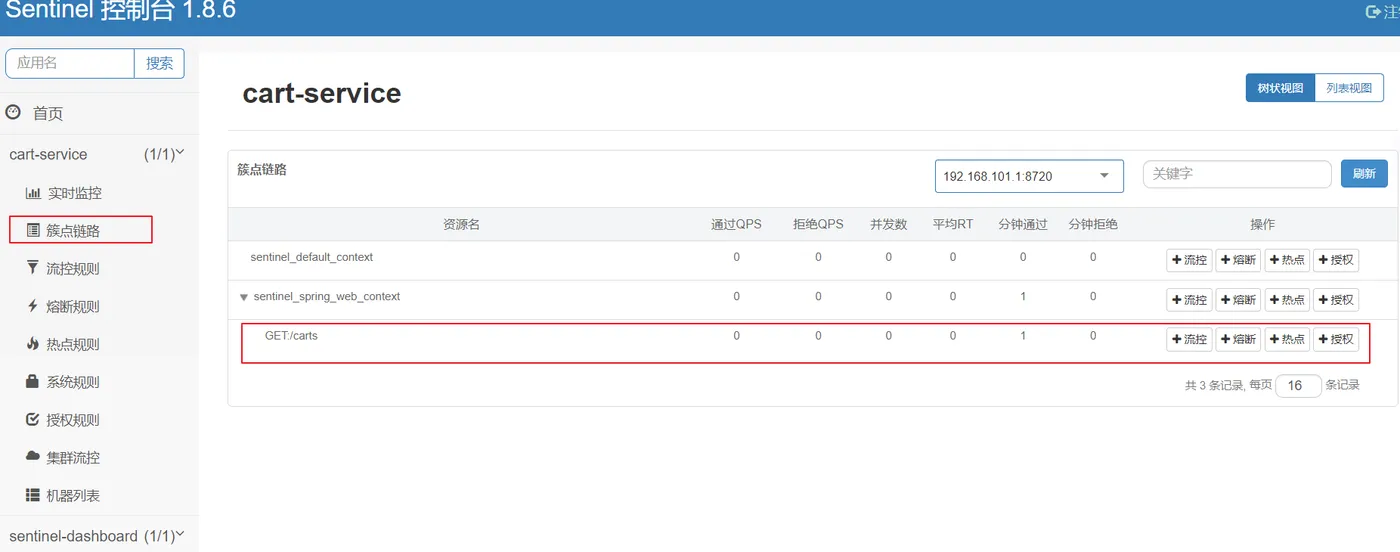Focus the 关键字 keyword field
The height and width of the screenshot is (552, 1400).
coord(1237,174)
